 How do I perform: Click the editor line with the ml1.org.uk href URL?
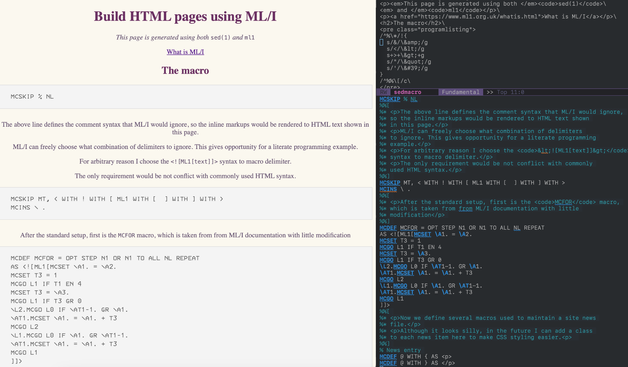click(x=498, y=17)
